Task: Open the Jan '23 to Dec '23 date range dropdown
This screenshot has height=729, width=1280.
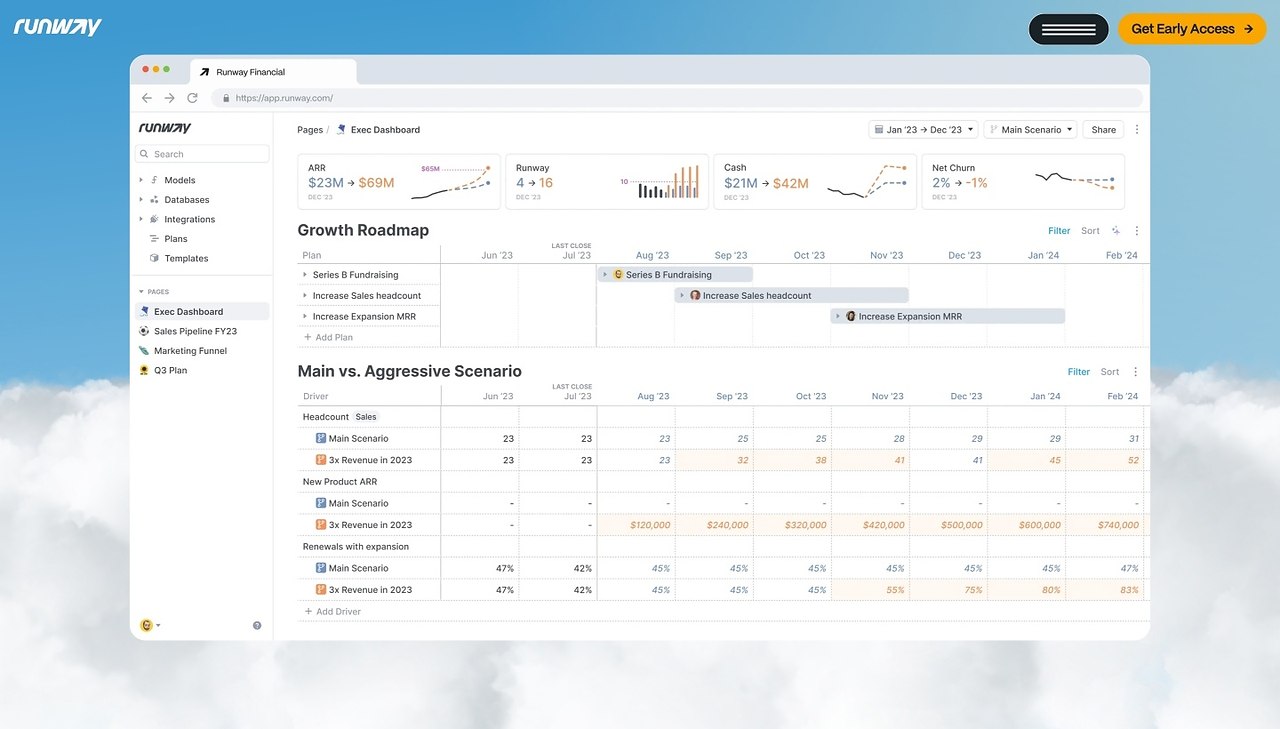Action: (x=923, y=130)
